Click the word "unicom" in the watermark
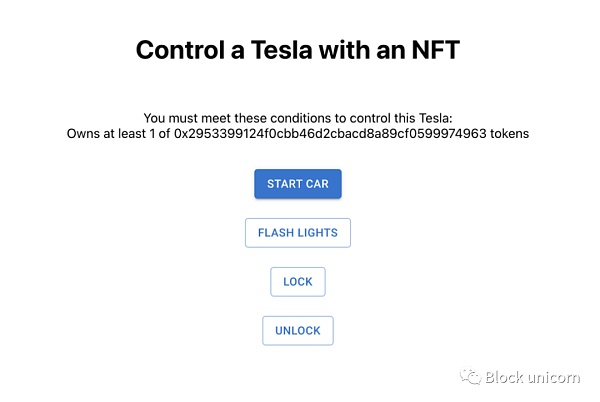 (554, 377)
